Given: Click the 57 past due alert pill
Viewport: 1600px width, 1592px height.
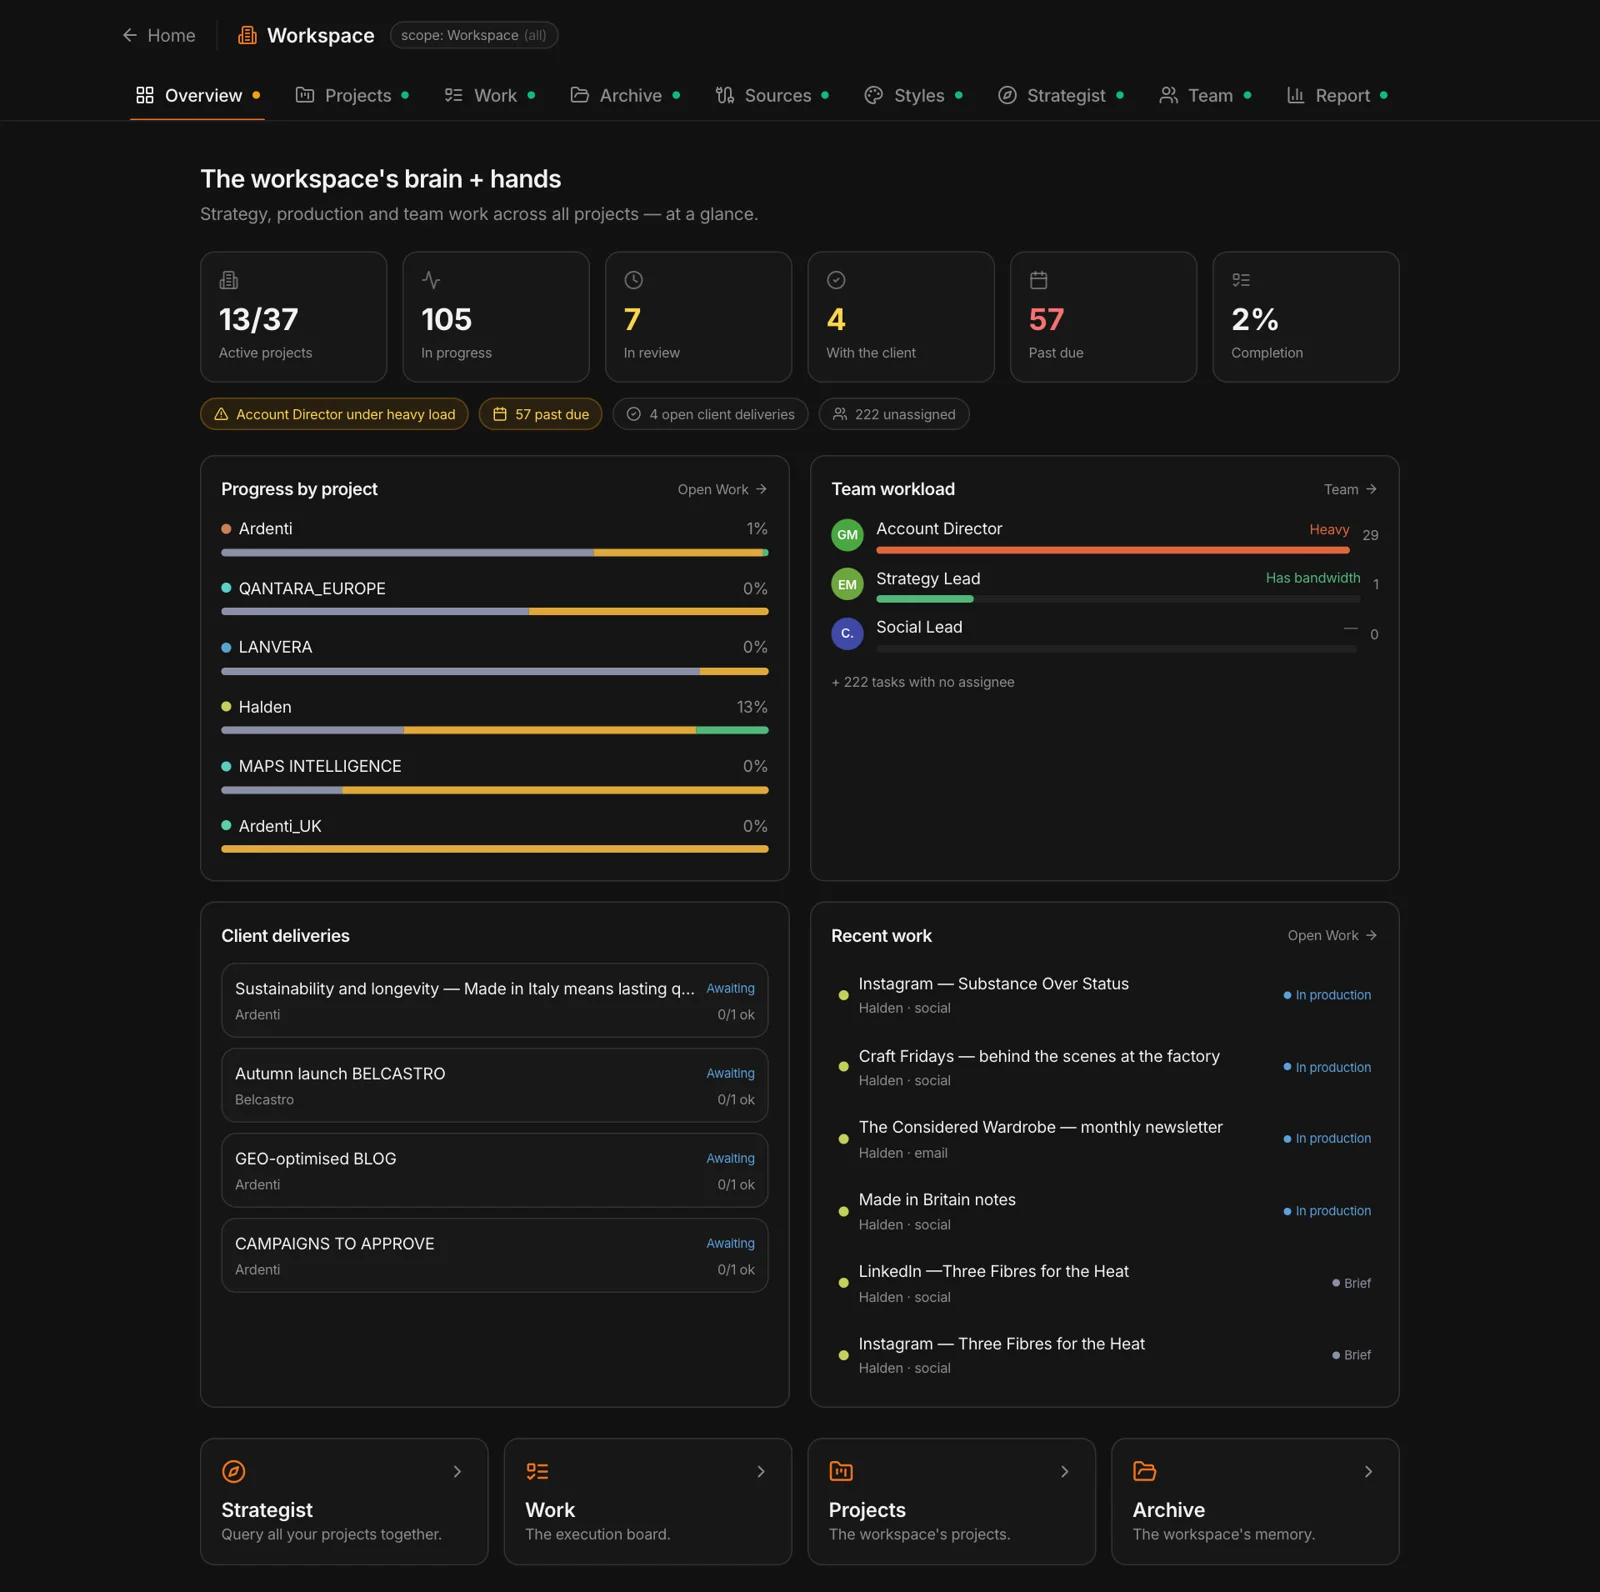Looking at the screenshot, I should click(540, 414).
